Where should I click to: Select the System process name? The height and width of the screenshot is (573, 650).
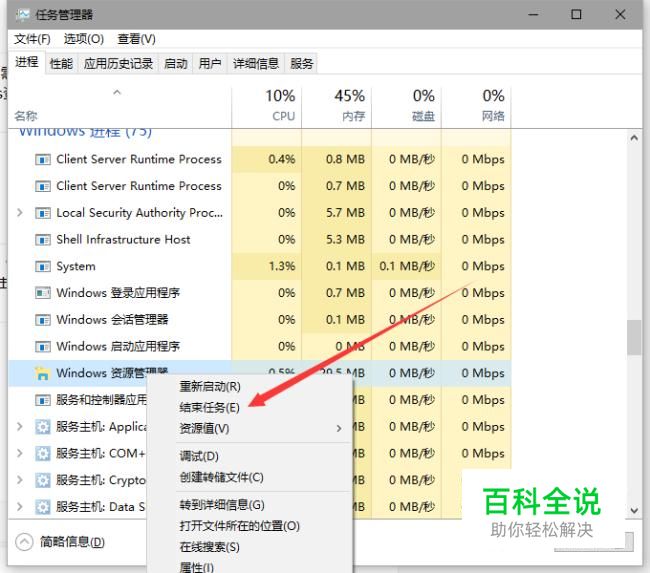click(x=76, y=267)
